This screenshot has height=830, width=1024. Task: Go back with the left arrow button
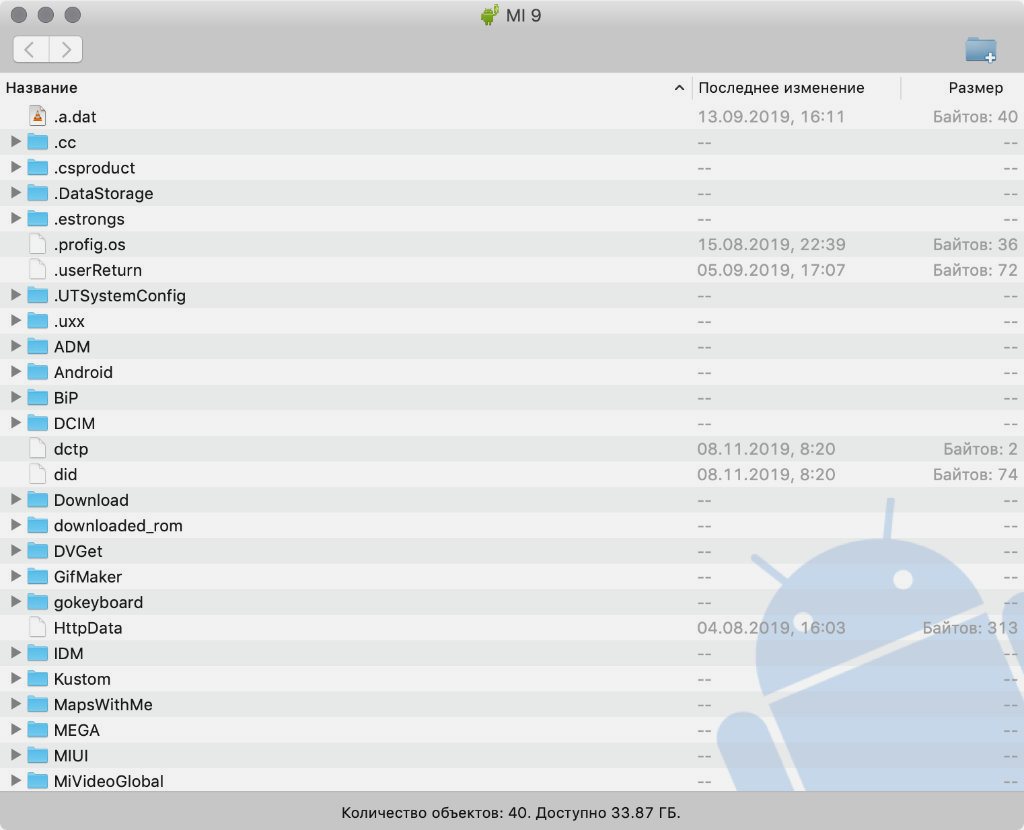[x=31, y=50]
